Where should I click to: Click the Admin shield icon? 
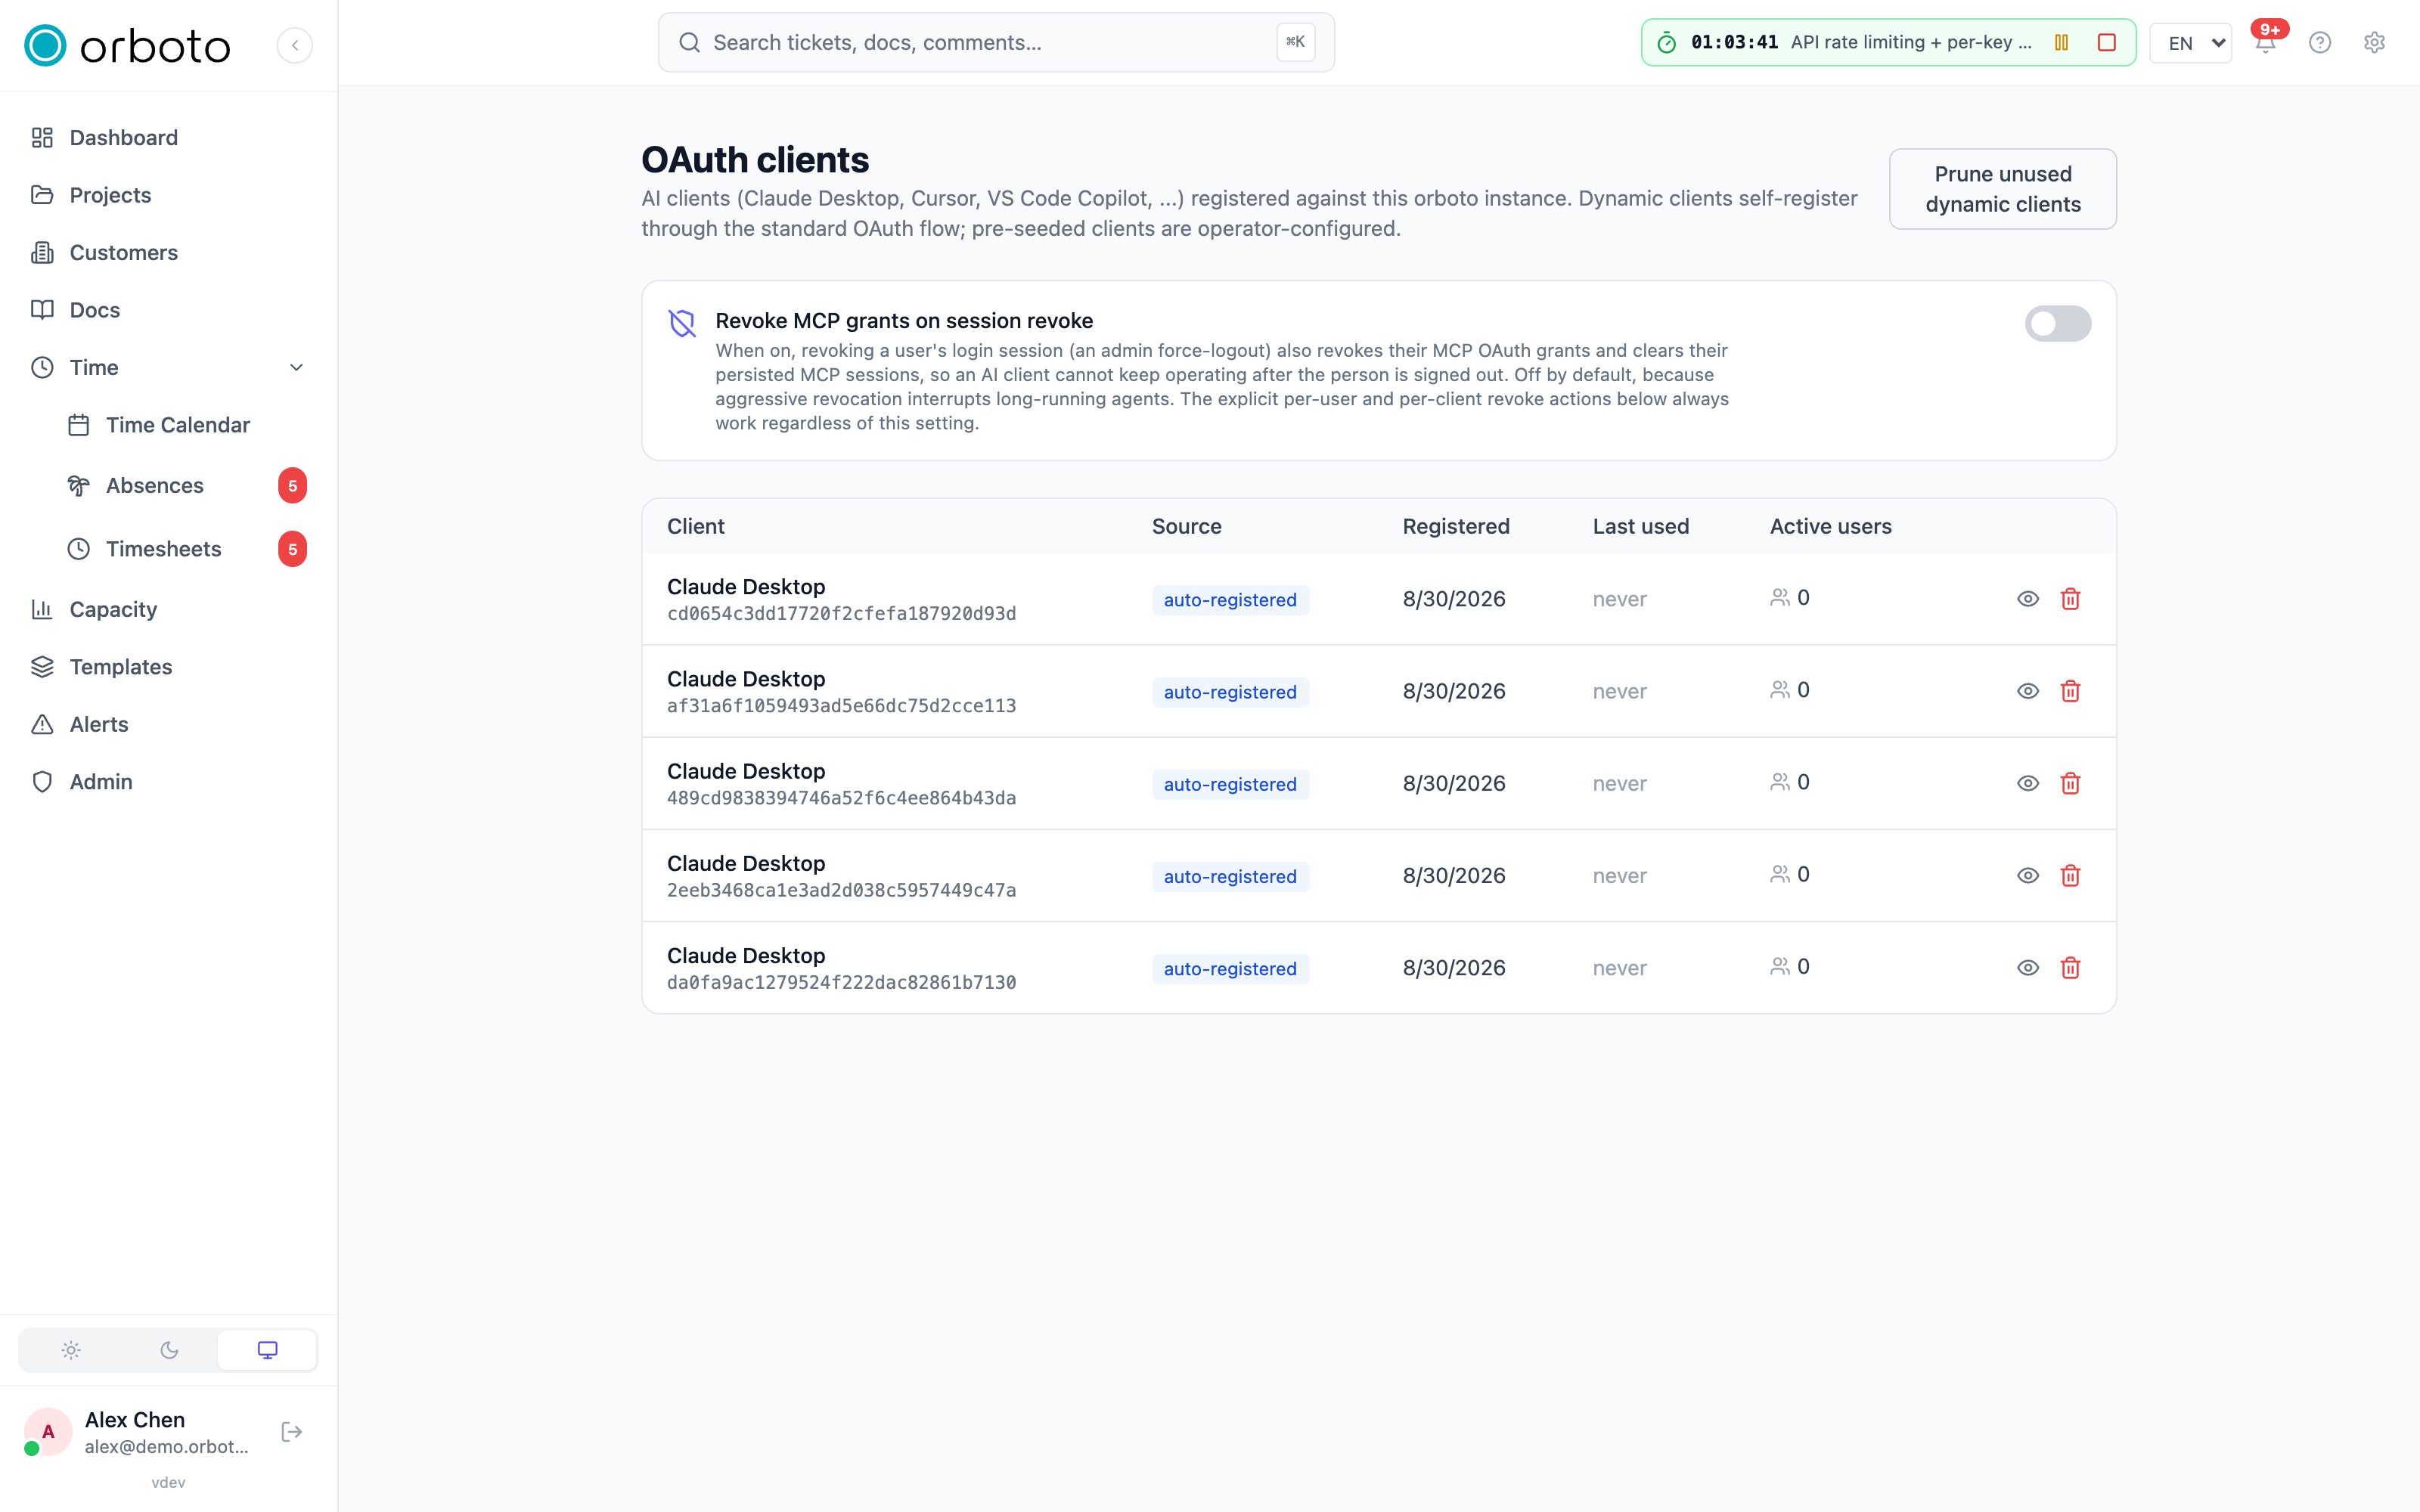42,782
